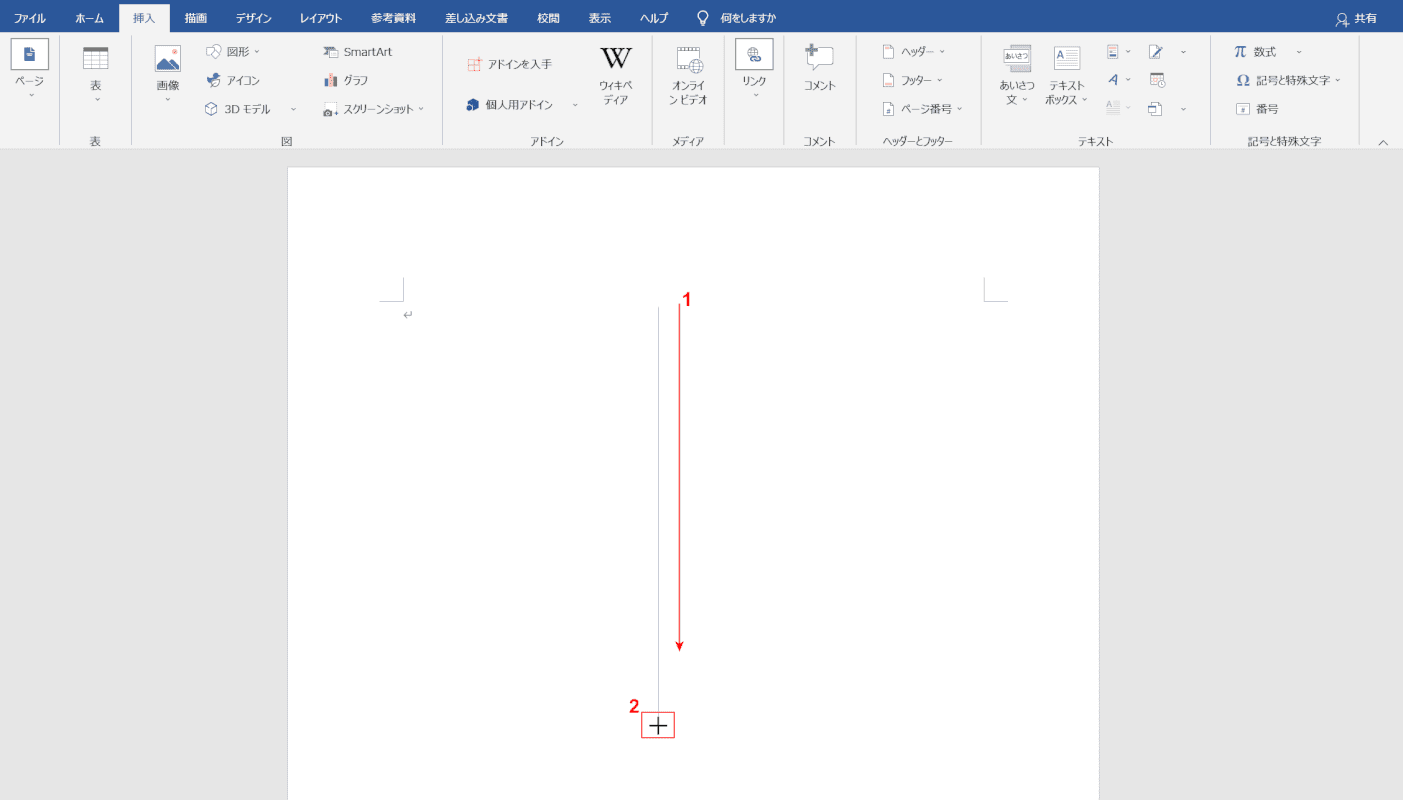Expand the Quick Parts dropdown arrow
Screen dimensions: 1403x800
pyautogui.click(x=1128, y=51)
